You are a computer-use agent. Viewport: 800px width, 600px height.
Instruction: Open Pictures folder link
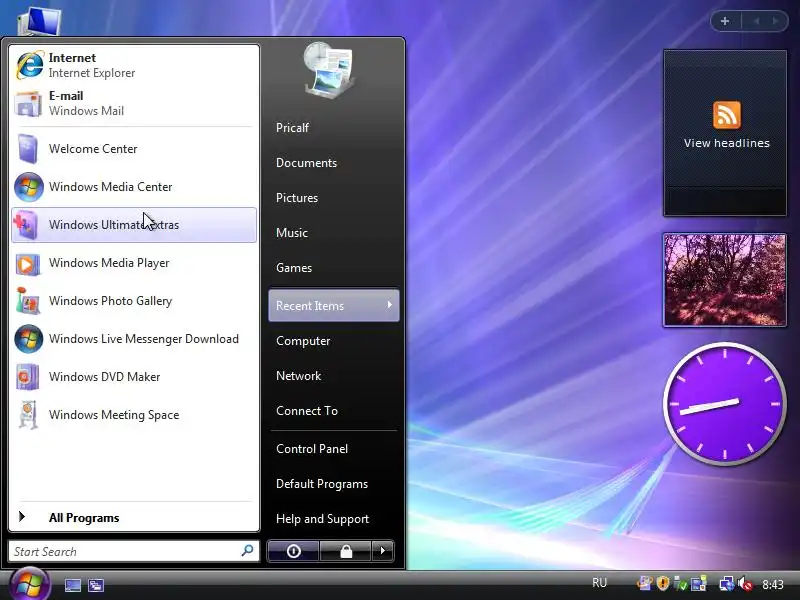[x=297, y=198]
